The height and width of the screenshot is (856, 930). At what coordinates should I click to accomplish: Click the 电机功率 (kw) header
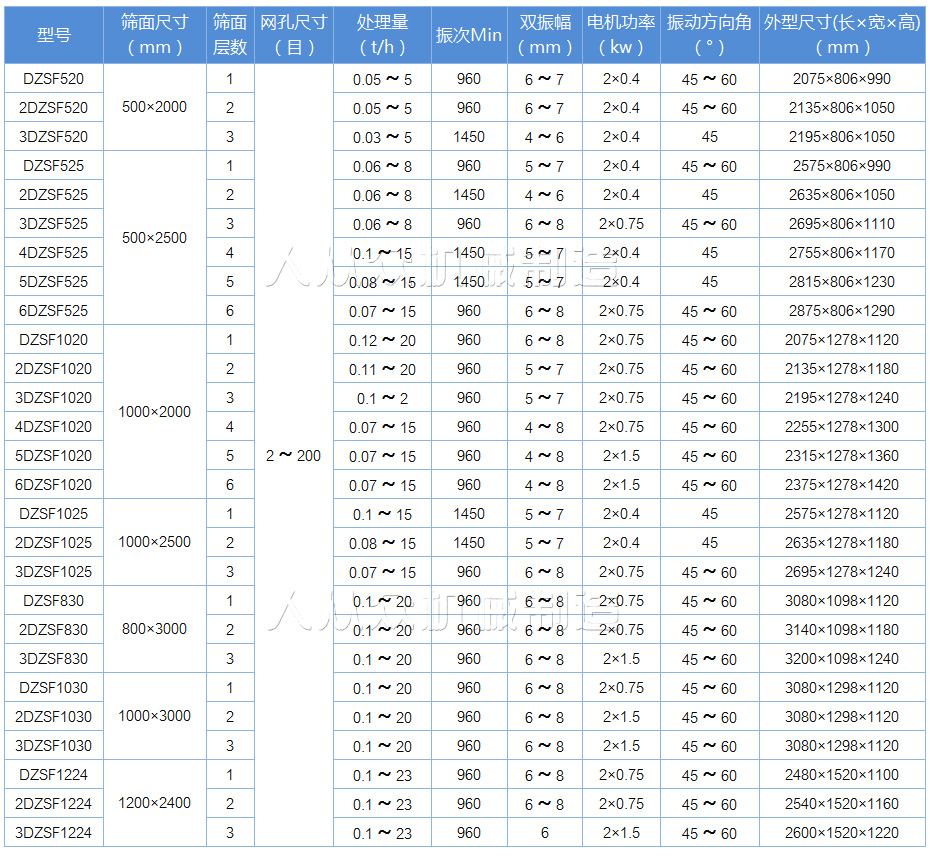point(621,35)
